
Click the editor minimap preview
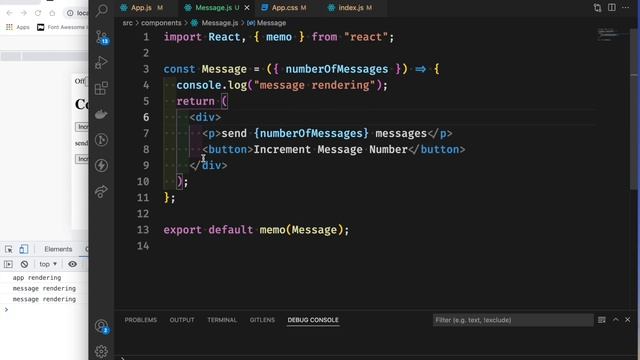coord(609,34)
